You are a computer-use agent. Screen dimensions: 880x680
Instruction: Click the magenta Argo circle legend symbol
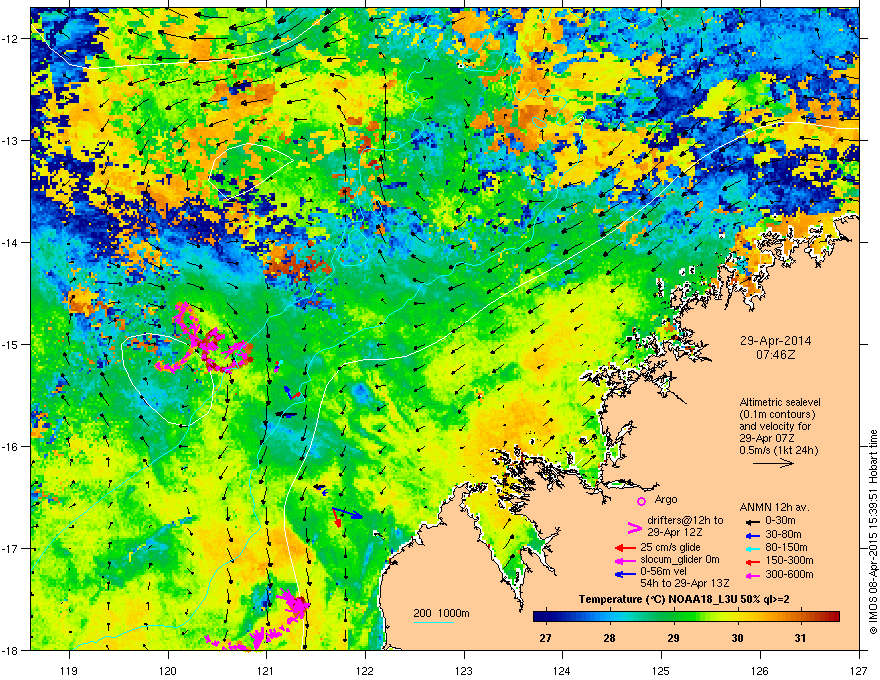[641, 501]
